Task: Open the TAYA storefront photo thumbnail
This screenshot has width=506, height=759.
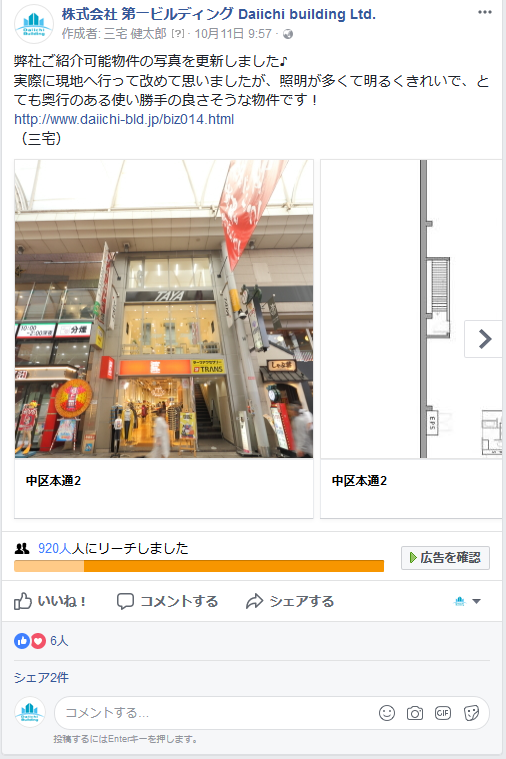Action: (x=164, y=309)
